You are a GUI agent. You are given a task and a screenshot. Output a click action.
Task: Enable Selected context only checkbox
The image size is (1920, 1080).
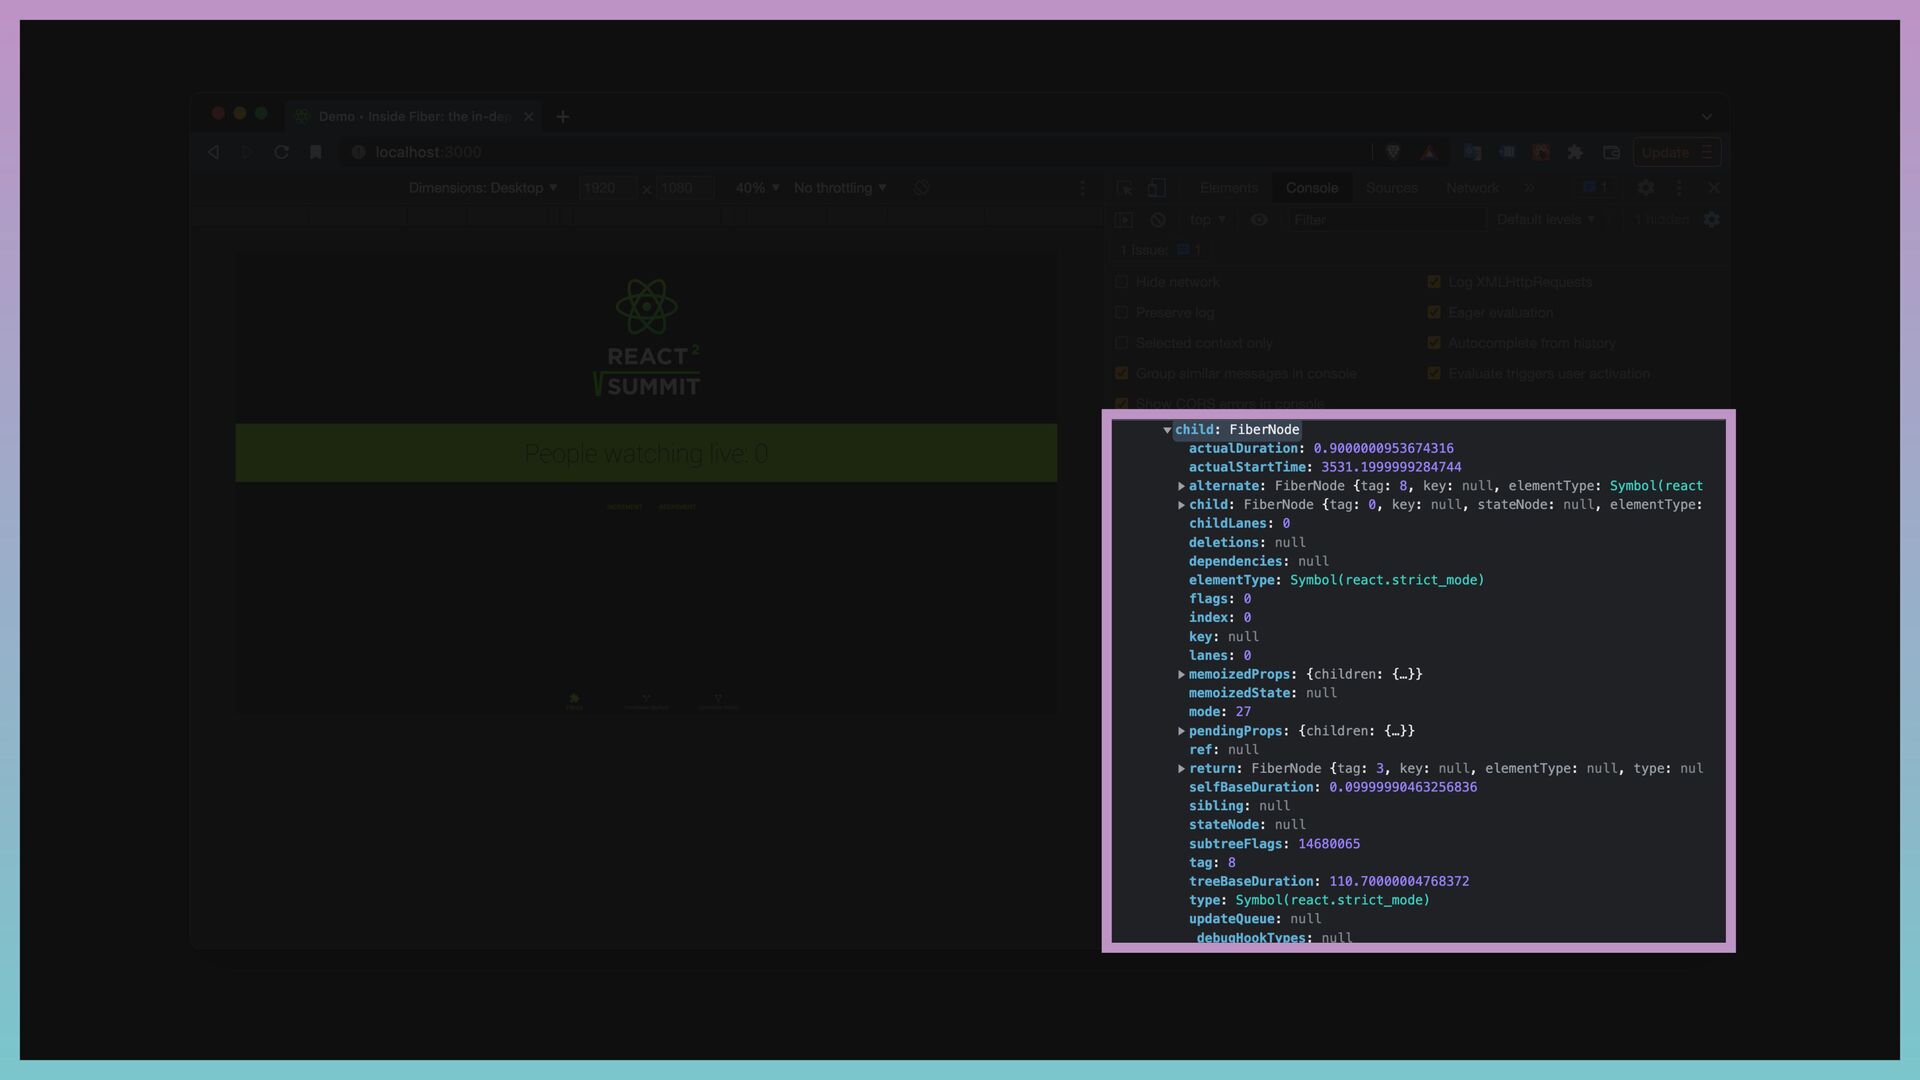[x=1122, y=343]
